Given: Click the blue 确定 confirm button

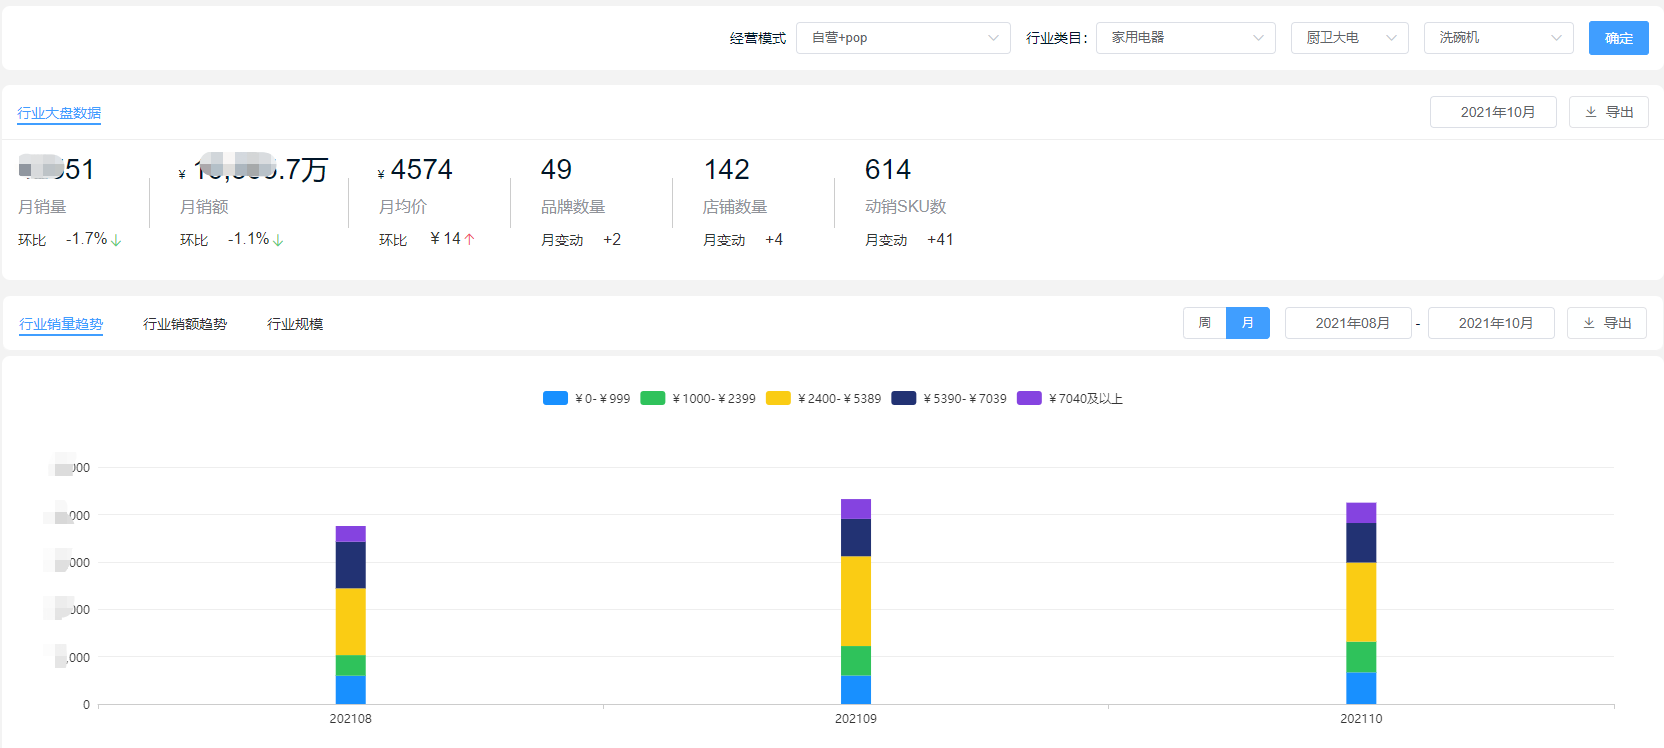Looking at the screenshot, I should 1618,38.
